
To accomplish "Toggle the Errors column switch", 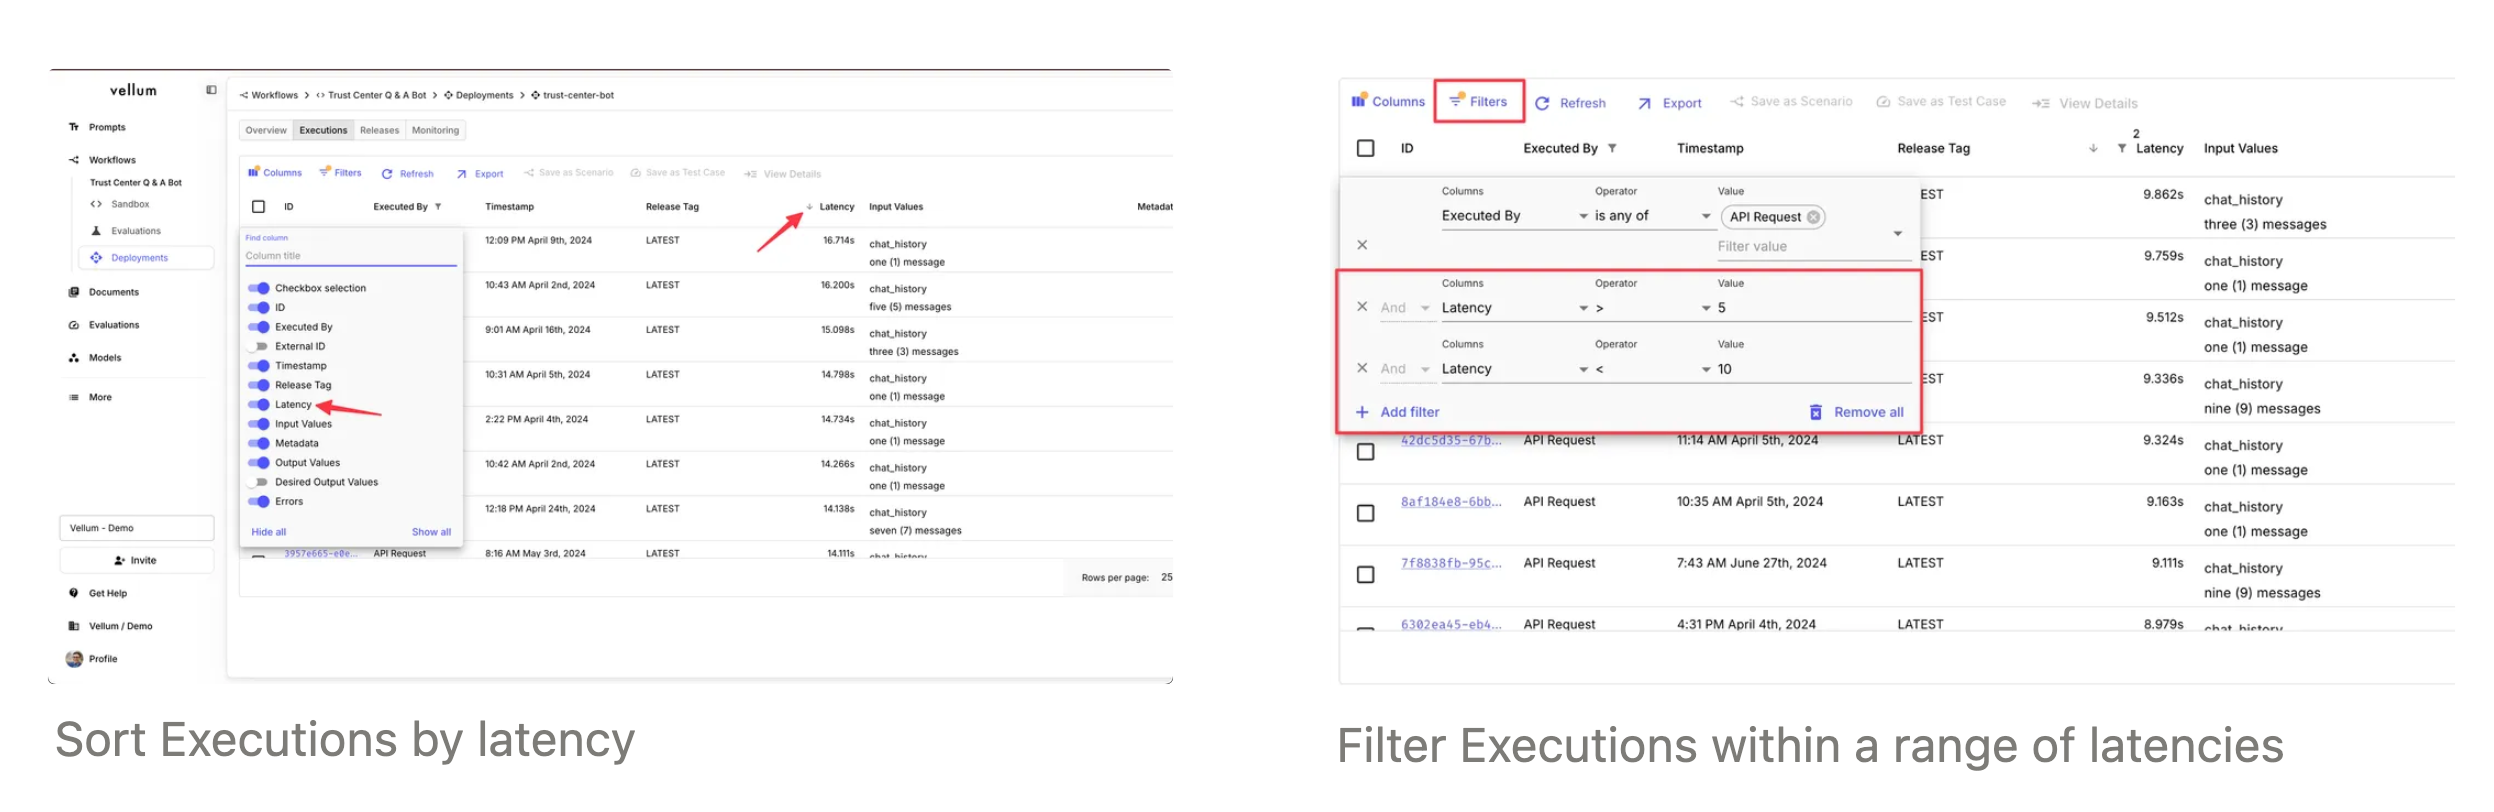I will (259, 502).
